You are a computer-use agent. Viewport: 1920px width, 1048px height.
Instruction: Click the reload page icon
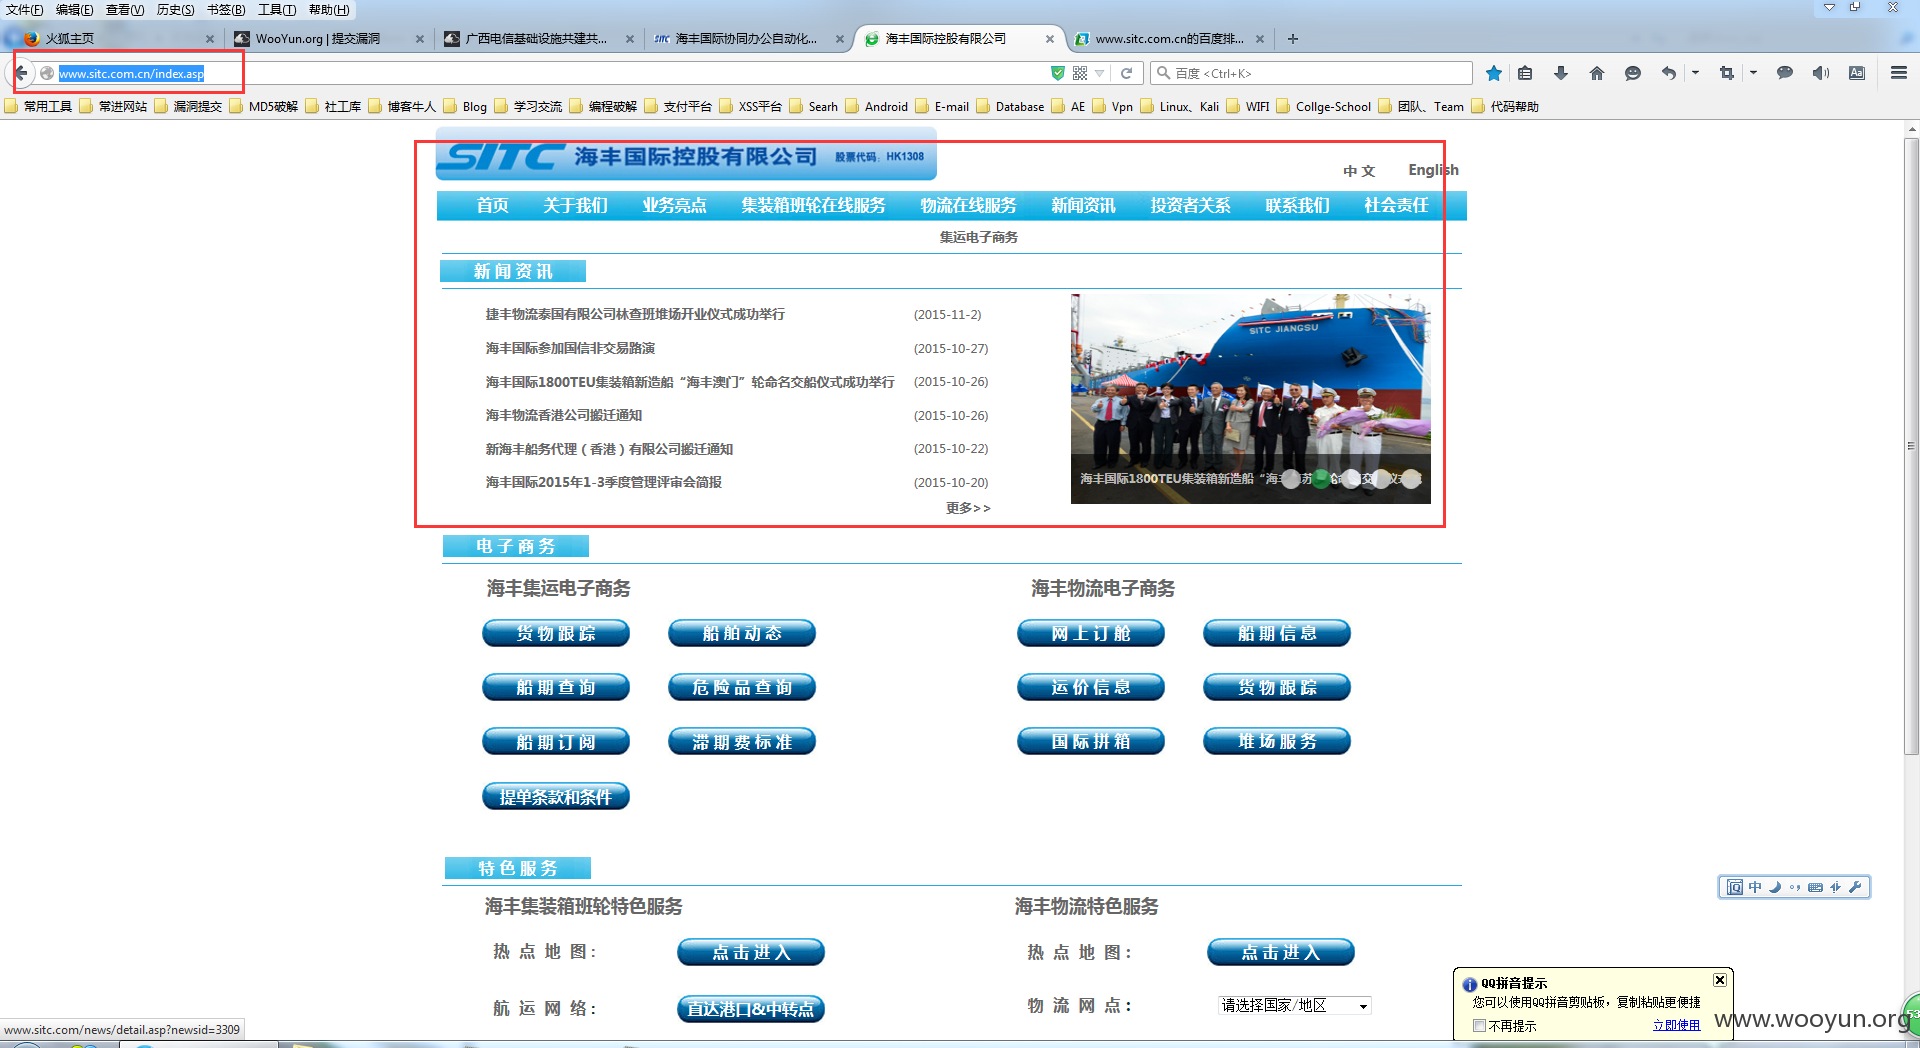point(1126,73)
